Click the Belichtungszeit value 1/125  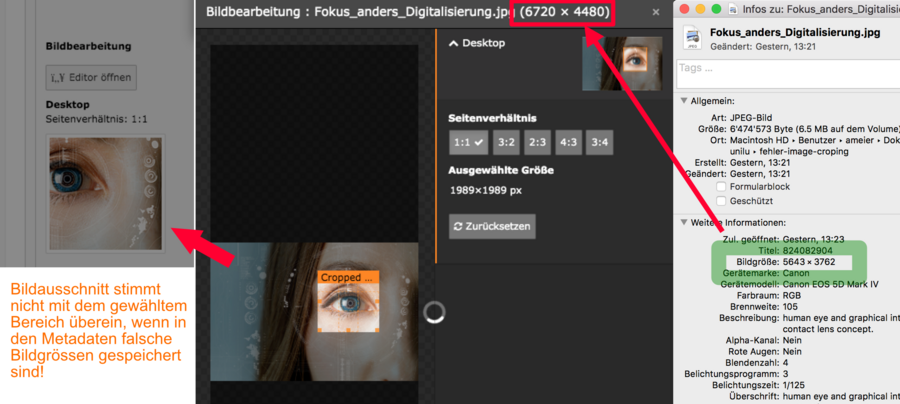coord(793,384)
